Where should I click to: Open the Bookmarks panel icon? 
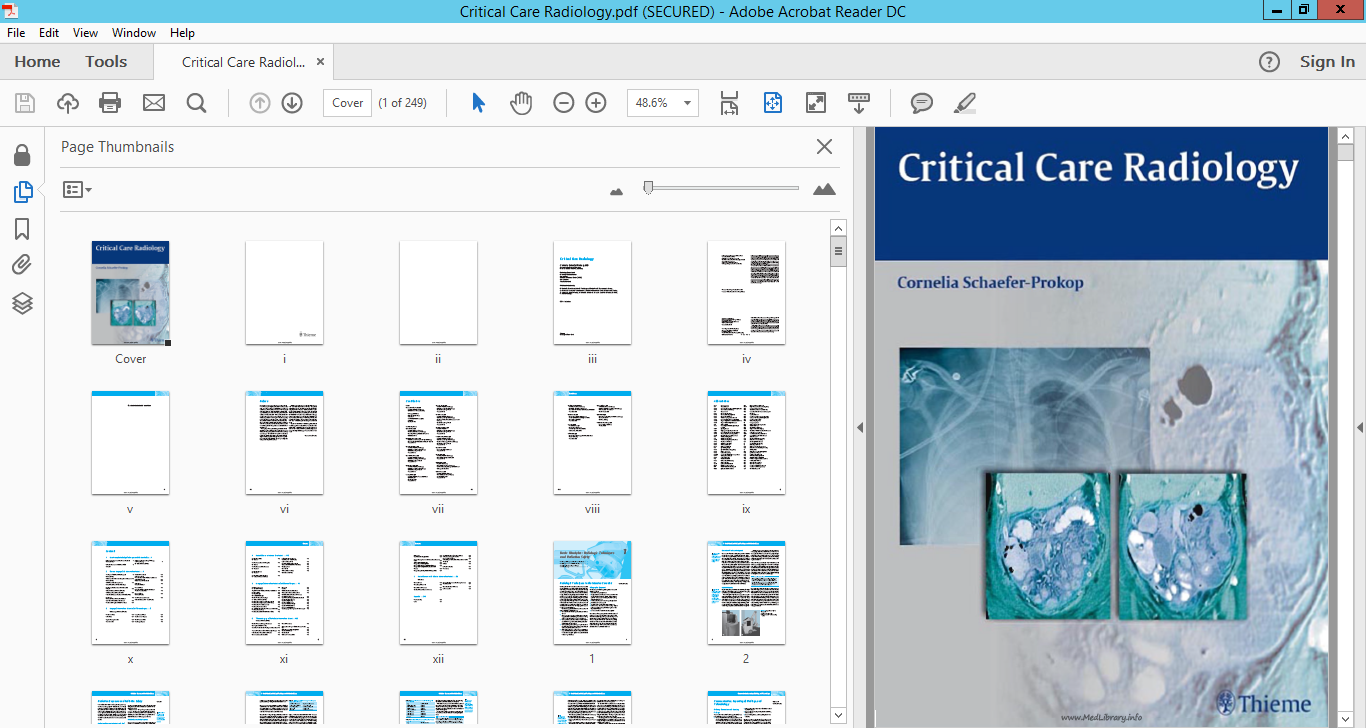coord(22,229)
